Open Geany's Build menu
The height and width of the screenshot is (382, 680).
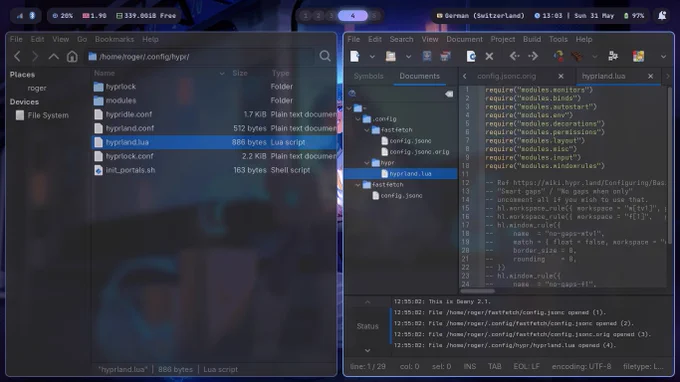click(532, 39)
